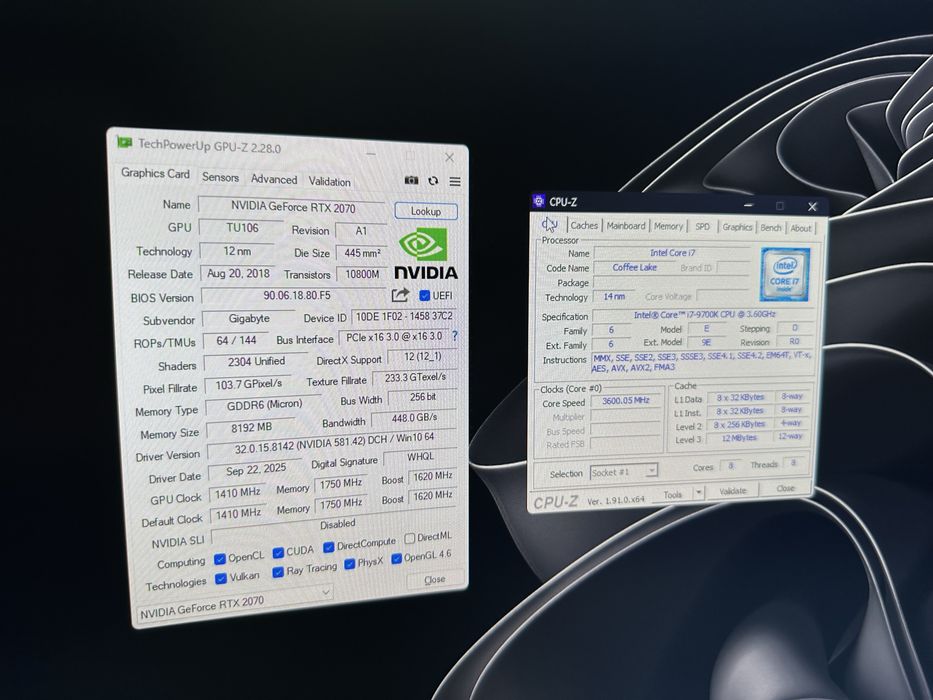
Task: Click the Lookup button
Action: [425, 211]
